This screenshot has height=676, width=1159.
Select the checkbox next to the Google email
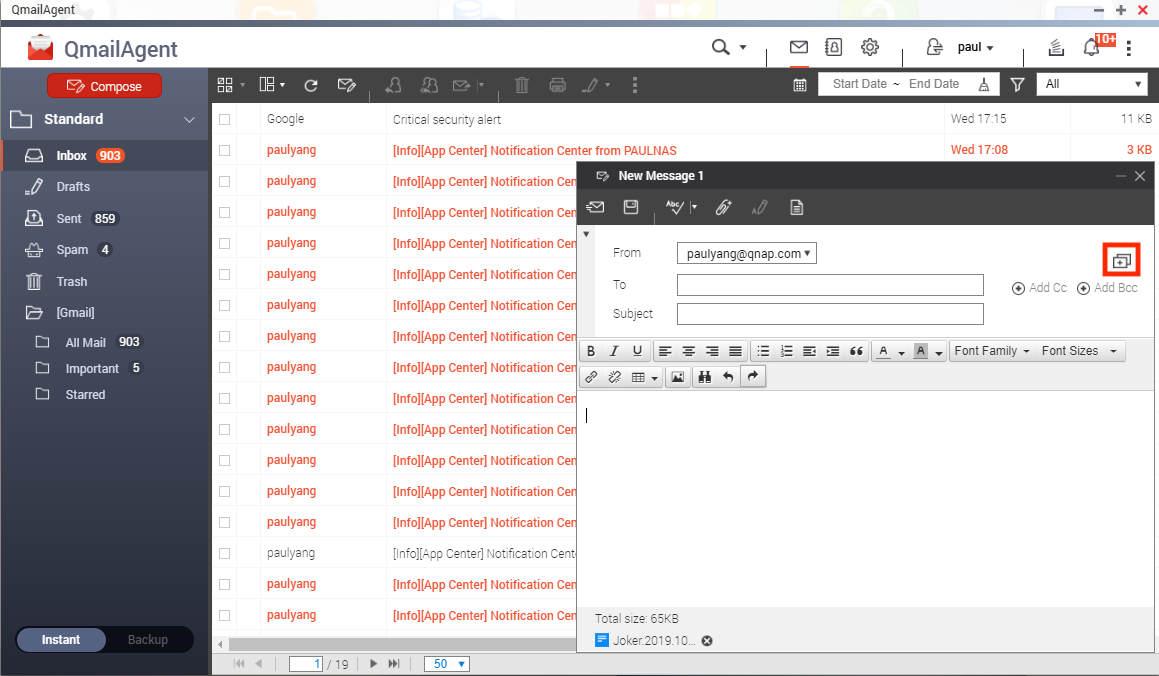click(x=224, y=119)
